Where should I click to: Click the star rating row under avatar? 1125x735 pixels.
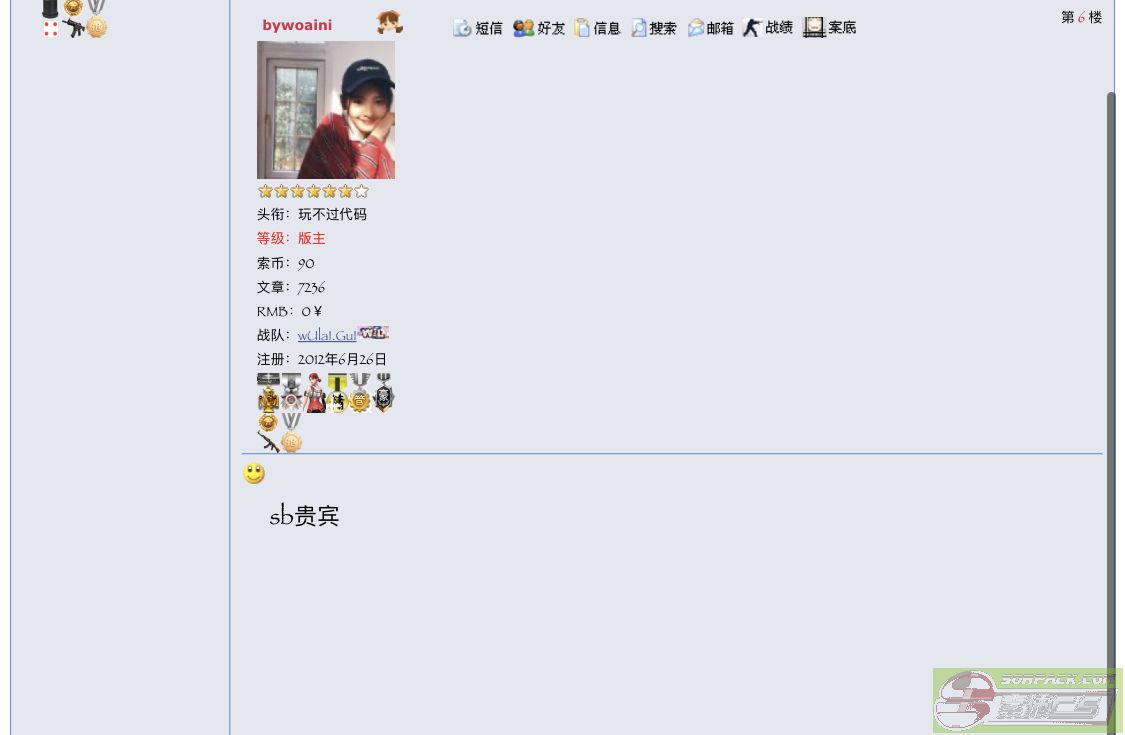tap(313, 191)
